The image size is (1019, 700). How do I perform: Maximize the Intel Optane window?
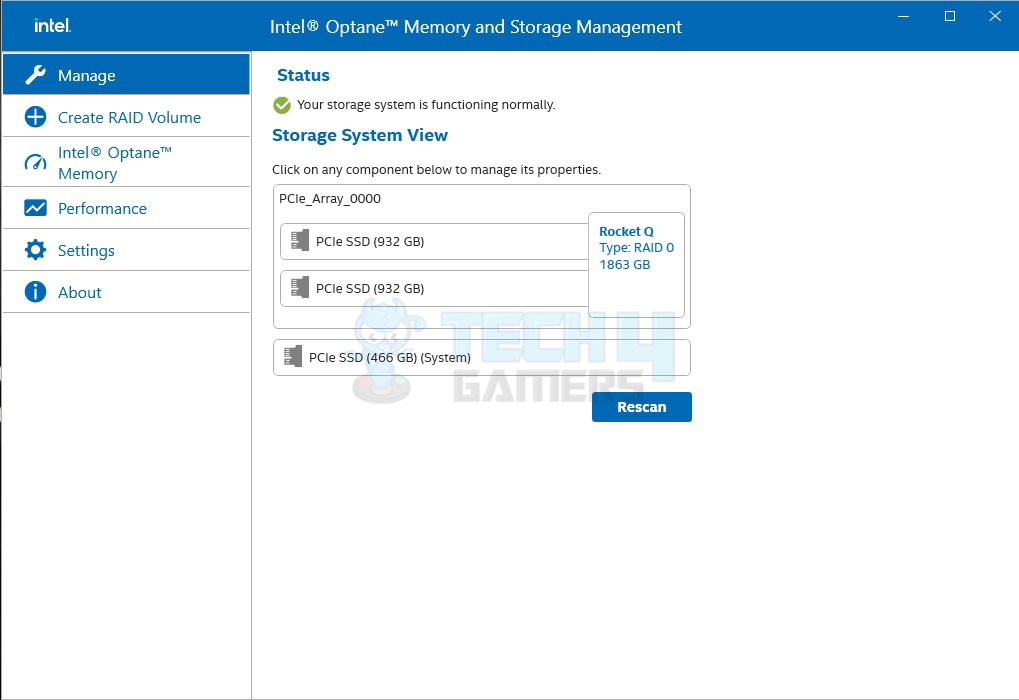[x=949, y=16]
